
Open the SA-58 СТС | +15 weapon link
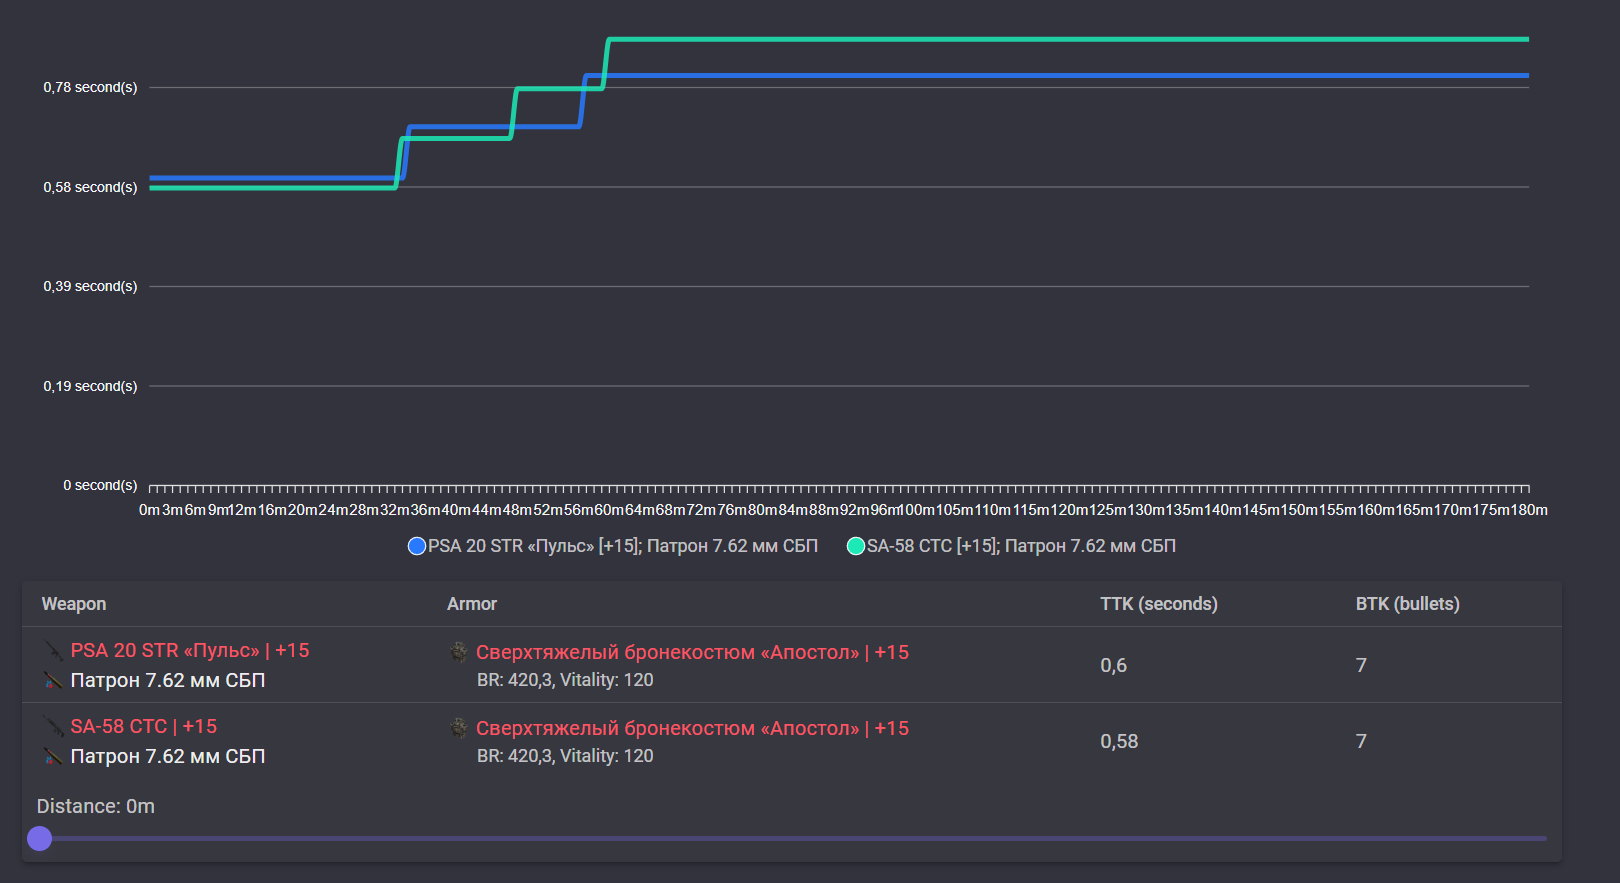tap(144, 727)
